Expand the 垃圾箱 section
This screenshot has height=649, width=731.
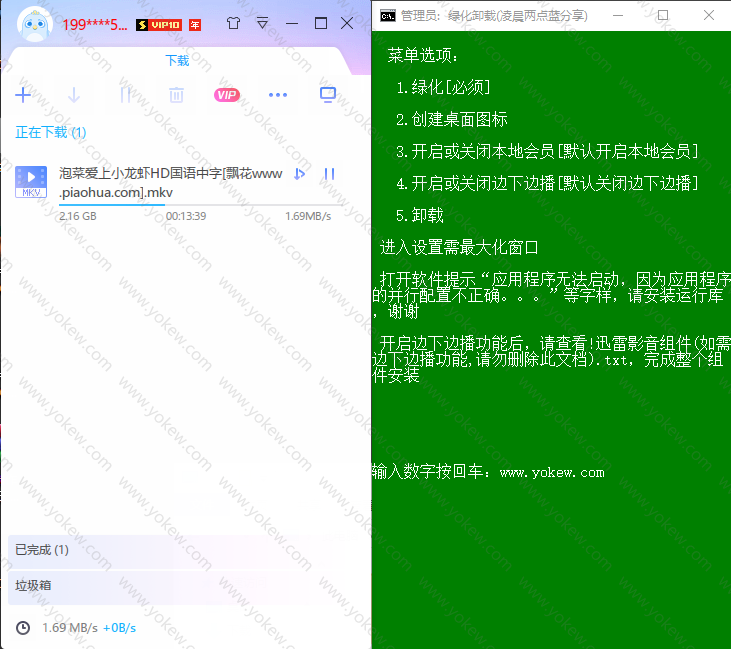coord(33,585)
